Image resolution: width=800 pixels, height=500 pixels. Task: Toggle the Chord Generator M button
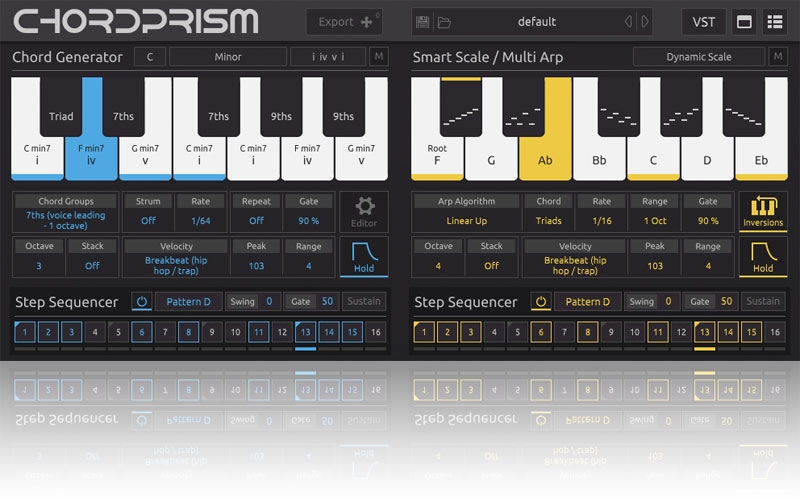[x=379, y=56]
